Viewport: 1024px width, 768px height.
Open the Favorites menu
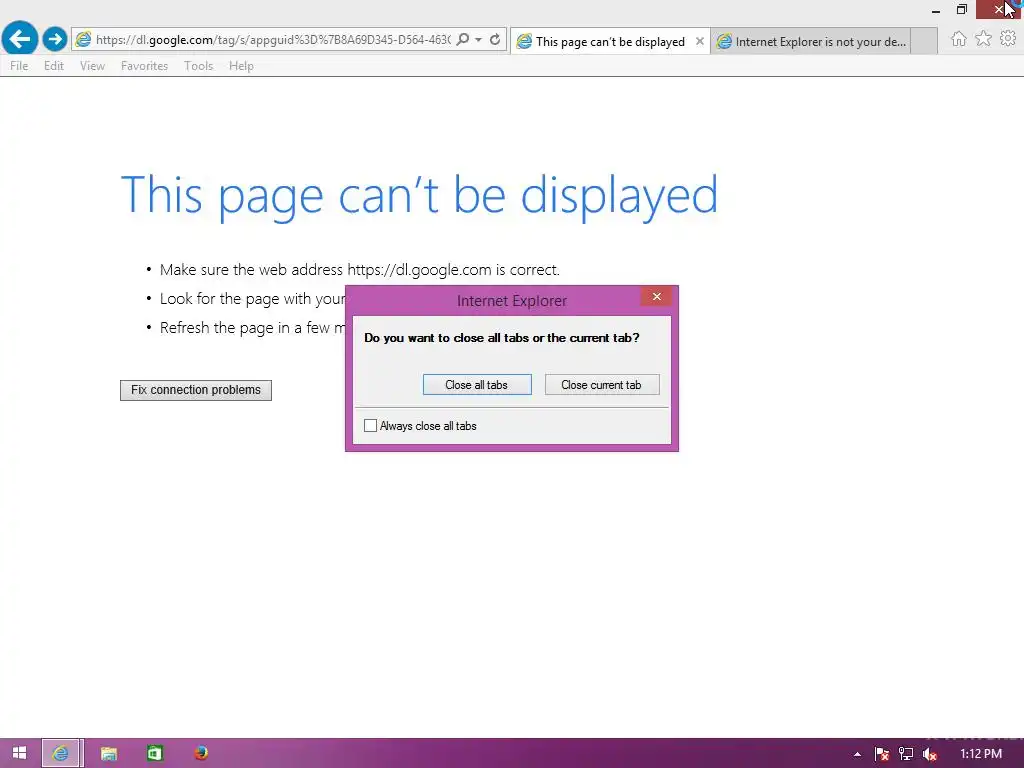tap(144, 66)
